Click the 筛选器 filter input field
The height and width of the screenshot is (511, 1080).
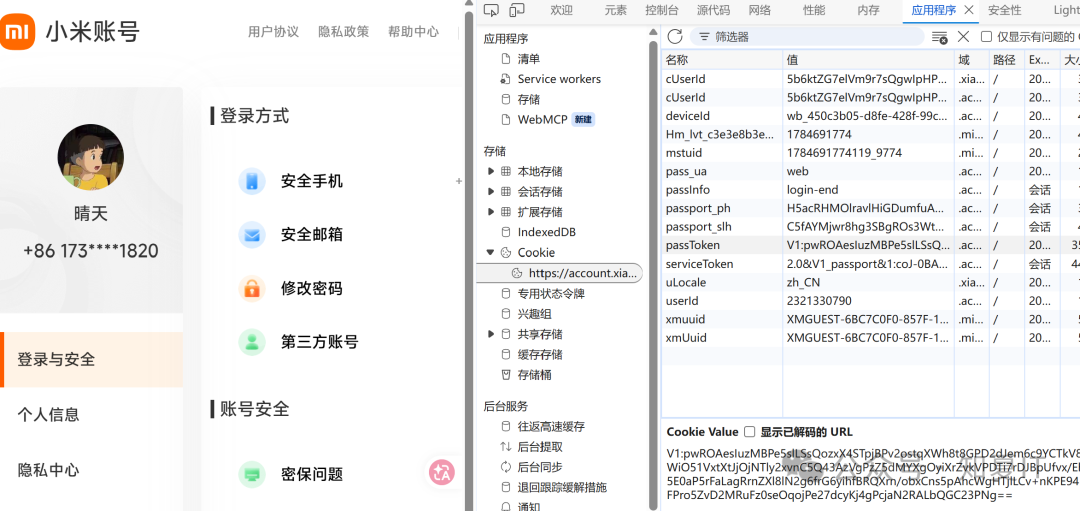pos(807,37)
